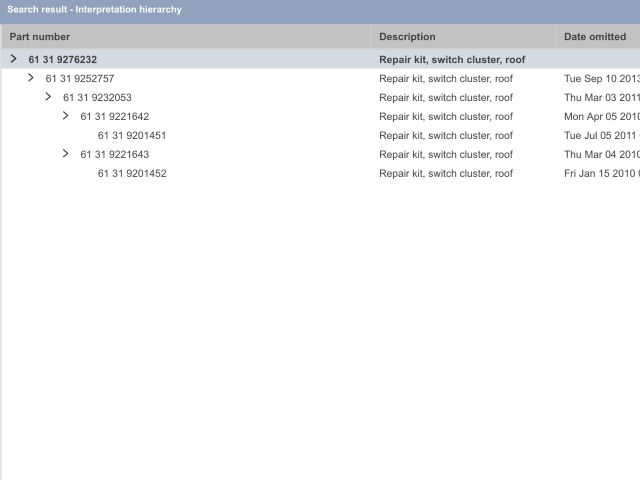This screenshot has height=480, width=640.
Task: Select part number 61 31 9221643
Action: [x=115, y=155]
